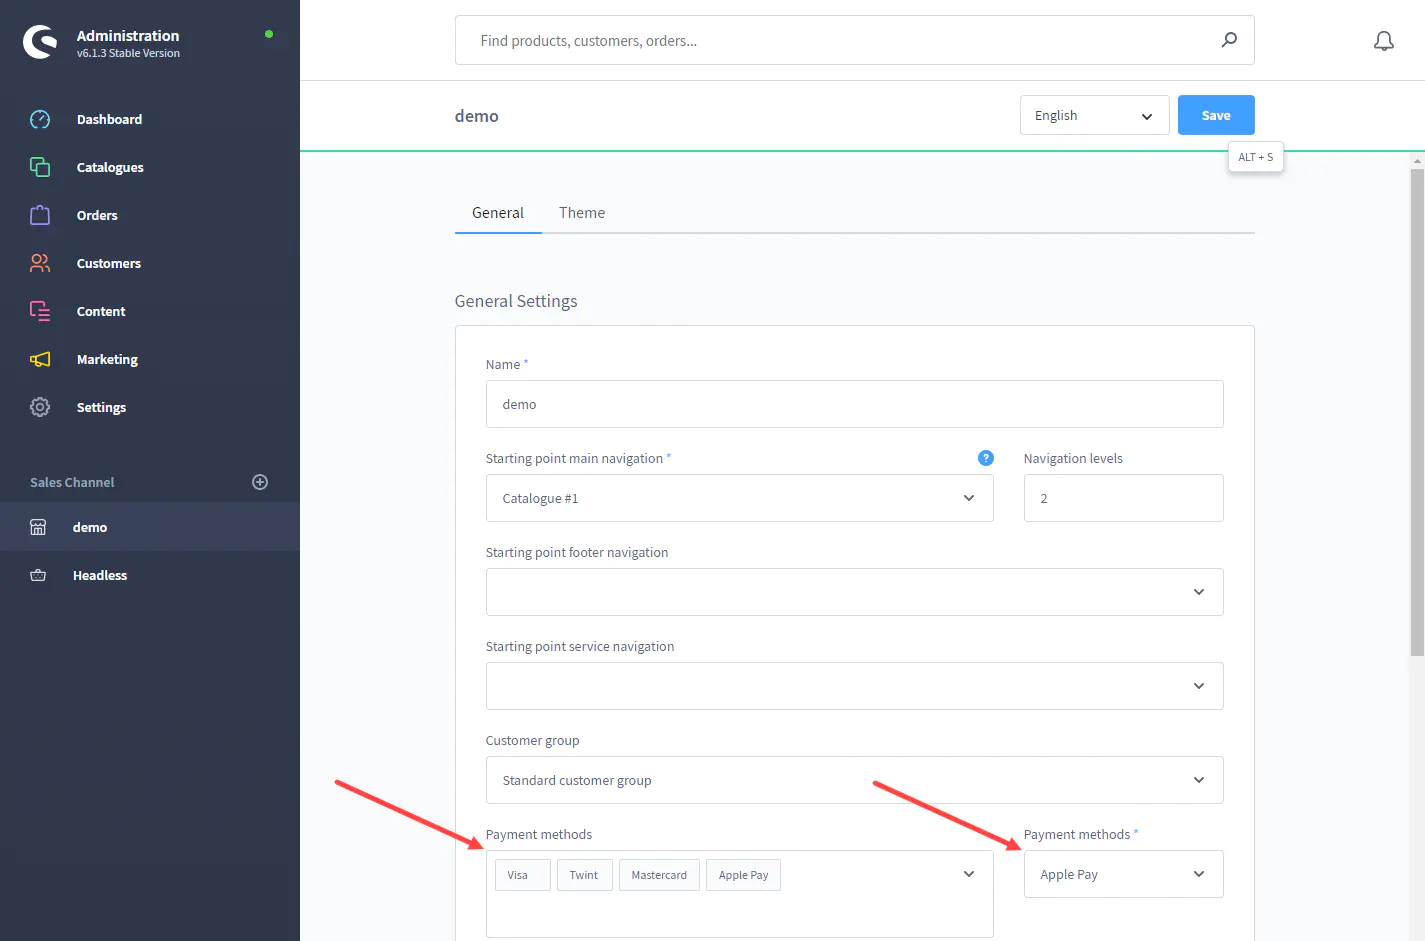Show help tooltip for main navigation
1425x941 pixels.
click(985, 458)
